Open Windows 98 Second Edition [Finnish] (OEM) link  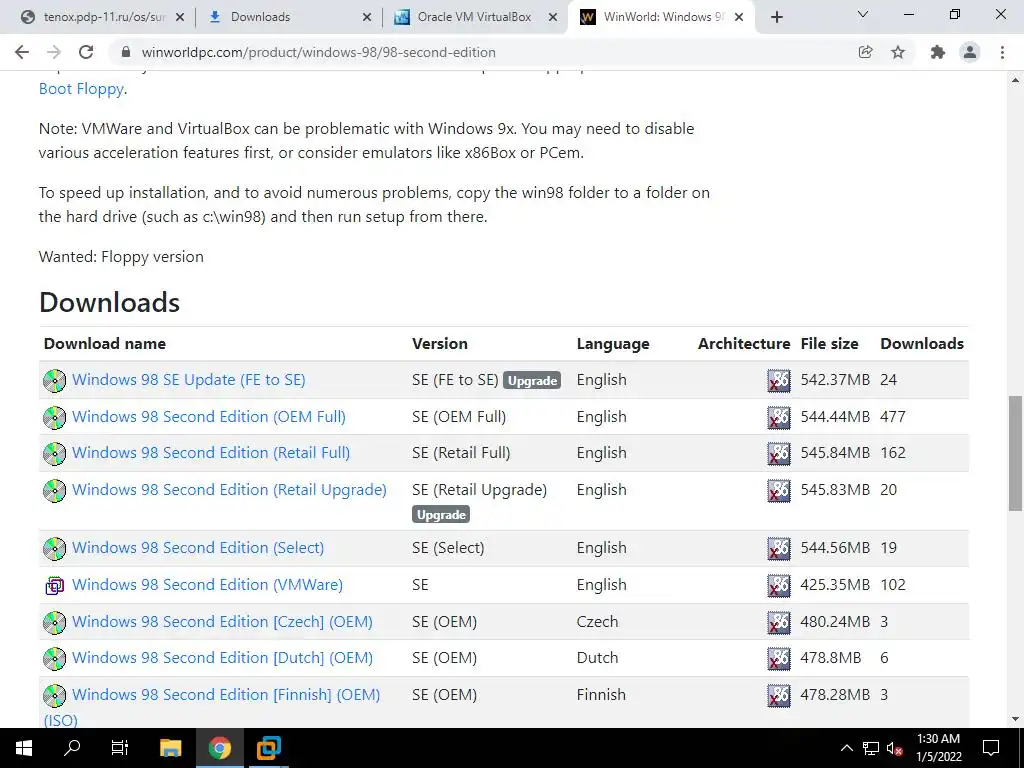click(226, 695)
